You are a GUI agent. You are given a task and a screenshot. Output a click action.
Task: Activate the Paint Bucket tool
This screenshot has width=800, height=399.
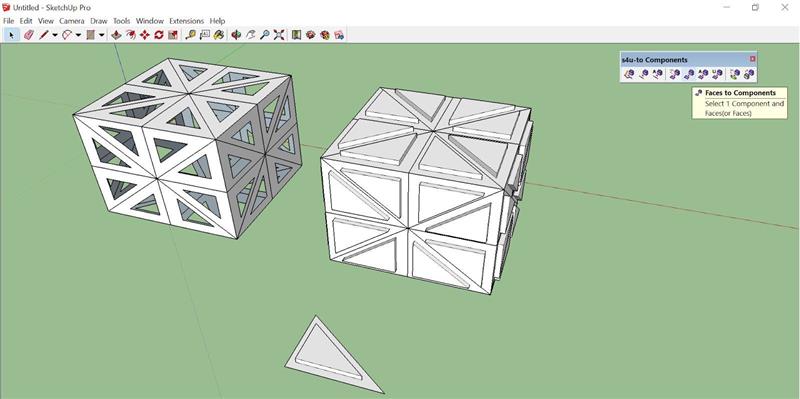click(218, 35)
